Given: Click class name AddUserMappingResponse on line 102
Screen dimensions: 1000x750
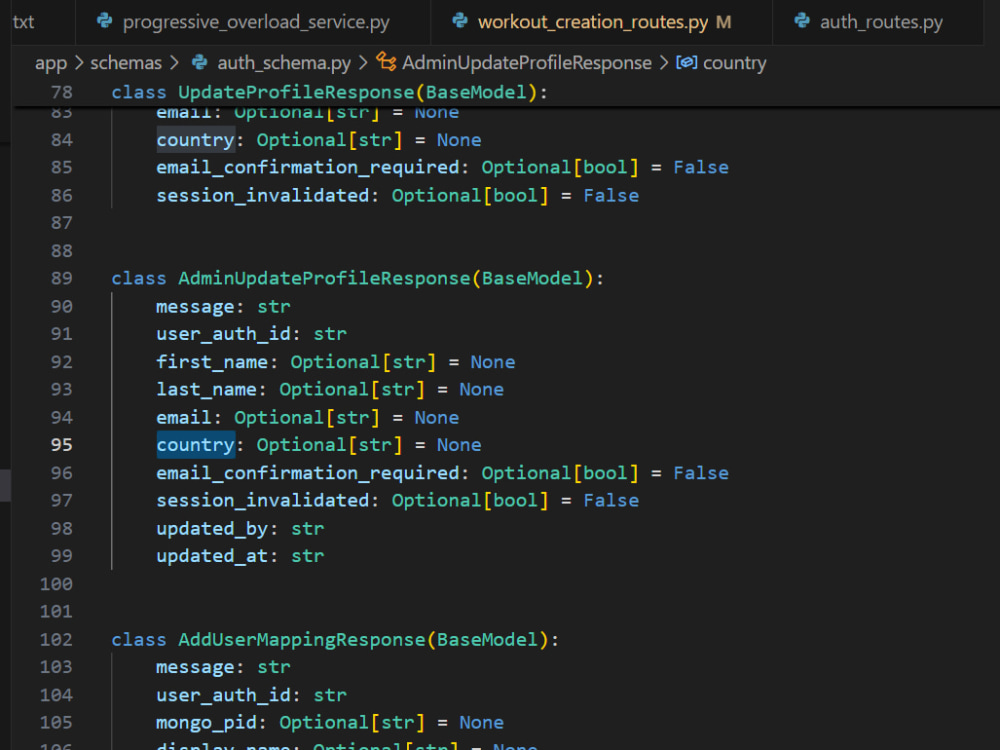Looking at the screenshot, I should coord(302,640).
